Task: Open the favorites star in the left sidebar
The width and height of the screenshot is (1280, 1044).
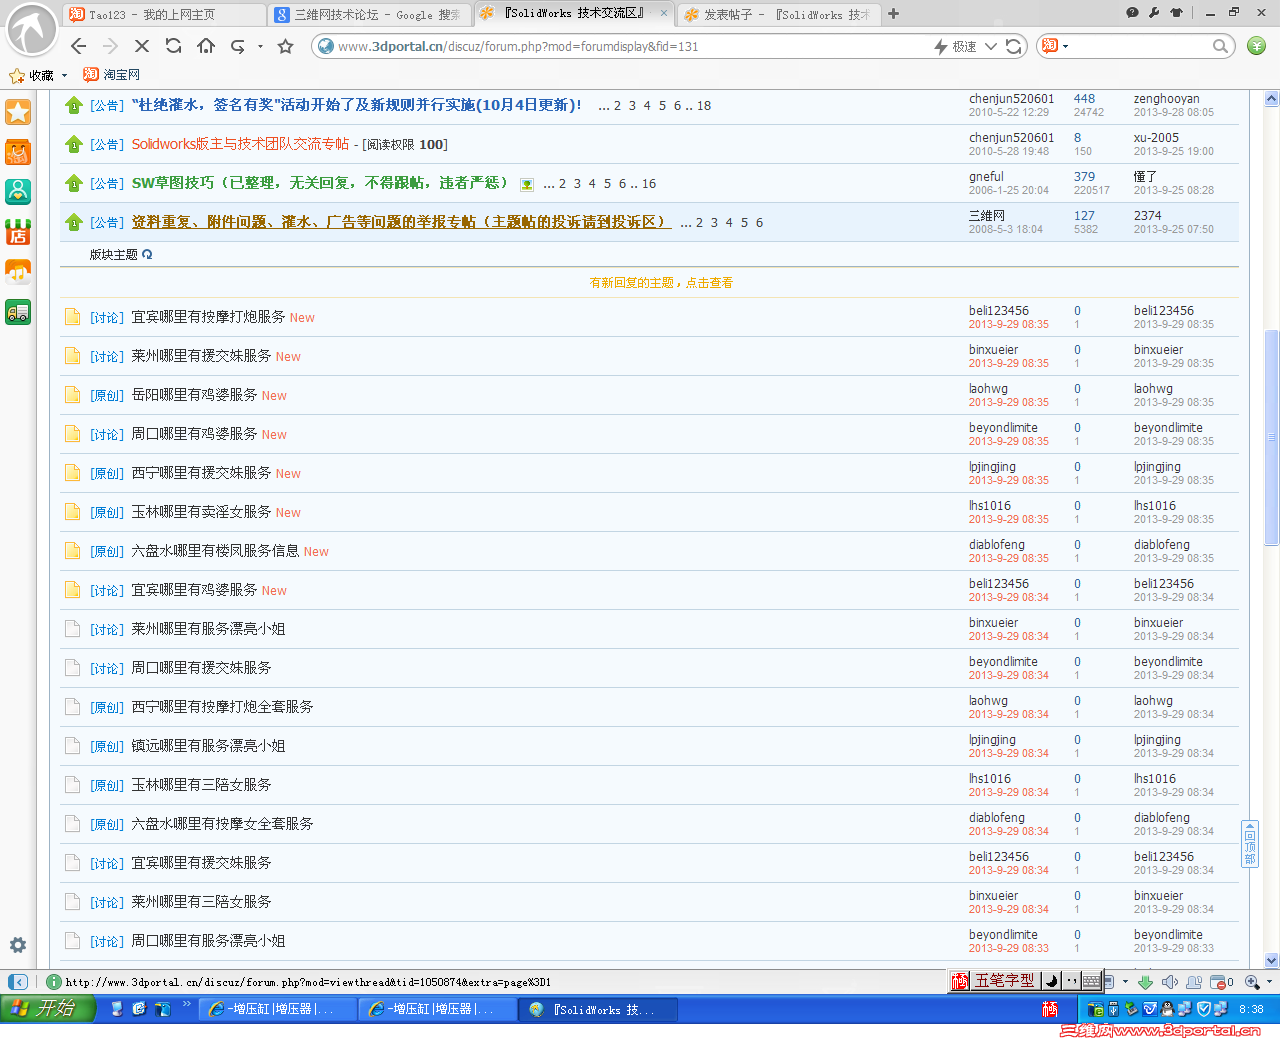Action: pos(18,112)
